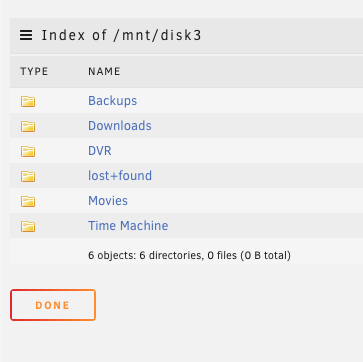This screenshot has height=362, width=363.
Task: Click the Movies folder icon
Action: (x=28, y=201)
